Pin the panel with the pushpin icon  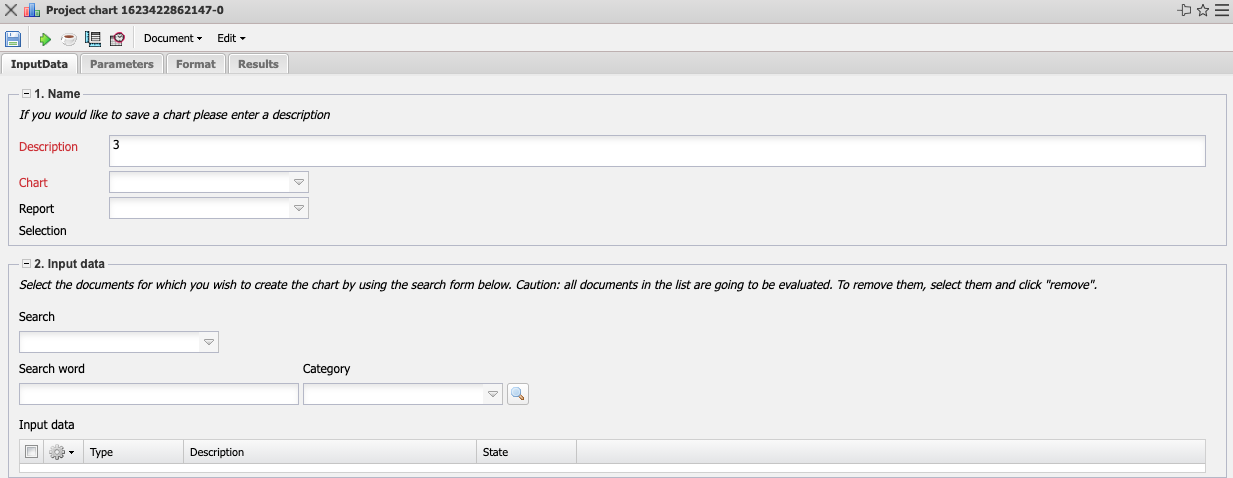1185,10
